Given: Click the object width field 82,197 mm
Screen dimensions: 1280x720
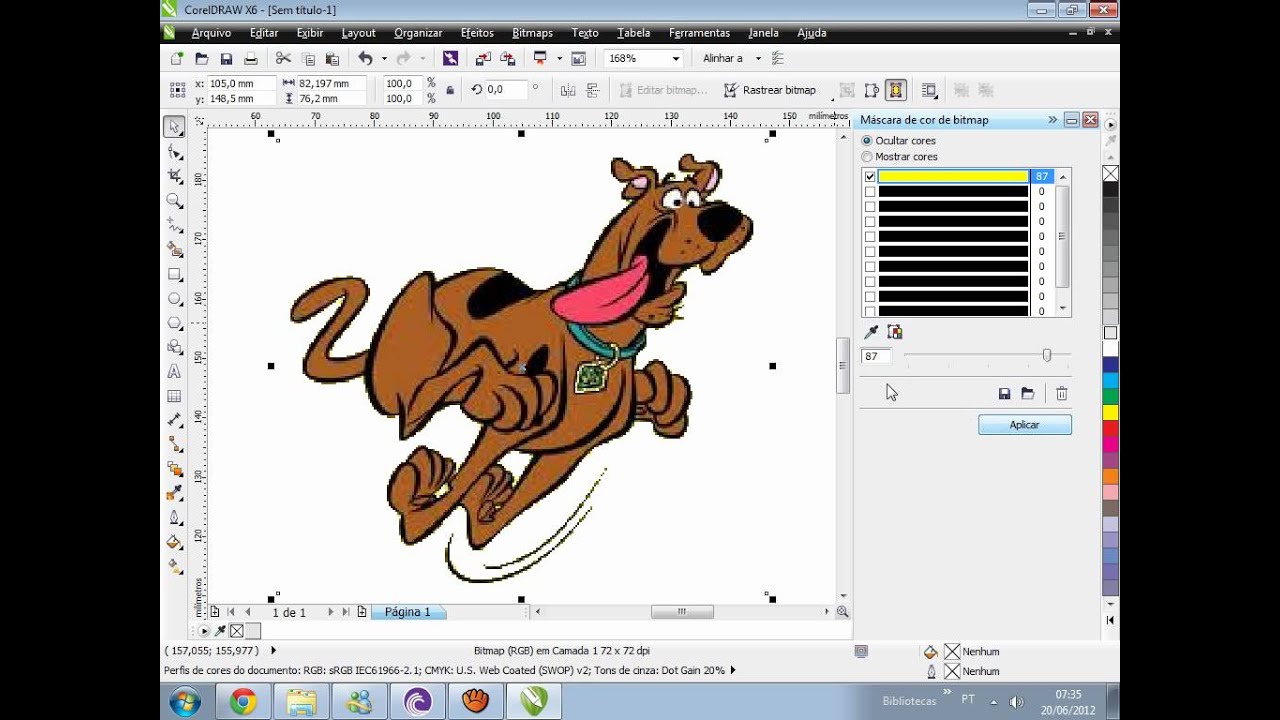Looking at the screenshot, I should (330, 83).
